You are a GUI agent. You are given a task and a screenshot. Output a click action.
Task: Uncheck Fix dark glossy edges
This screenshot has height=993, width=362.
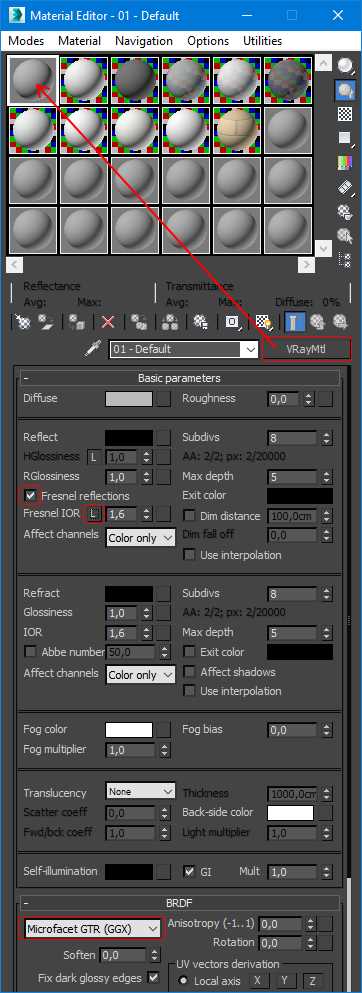[x=153, y=977]
